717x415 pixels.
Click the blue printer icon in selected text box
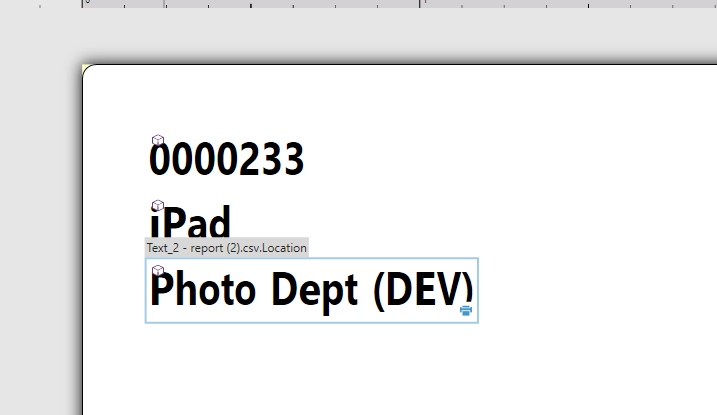(x=466, y=311)
